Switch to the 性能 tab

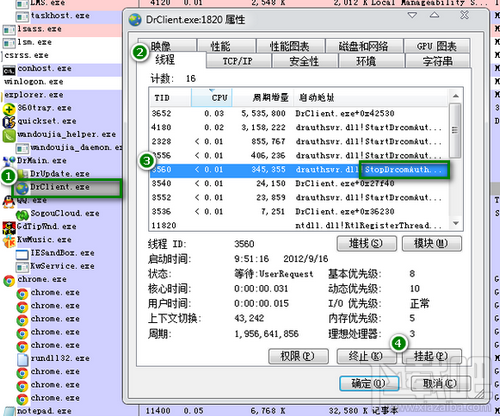pos(226,46)
